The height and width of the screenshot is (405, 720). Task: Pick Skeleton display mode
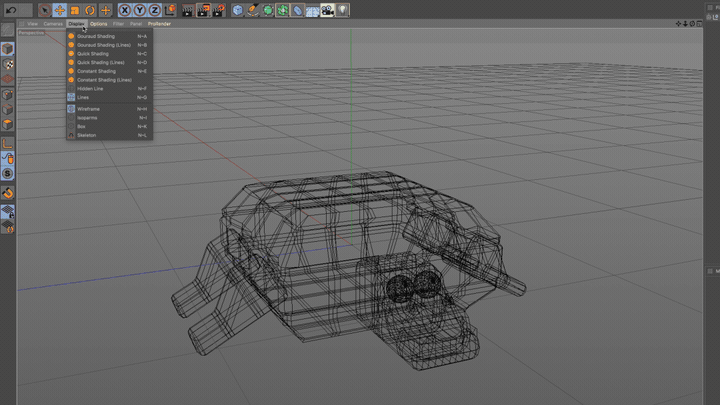pos(87,135)
